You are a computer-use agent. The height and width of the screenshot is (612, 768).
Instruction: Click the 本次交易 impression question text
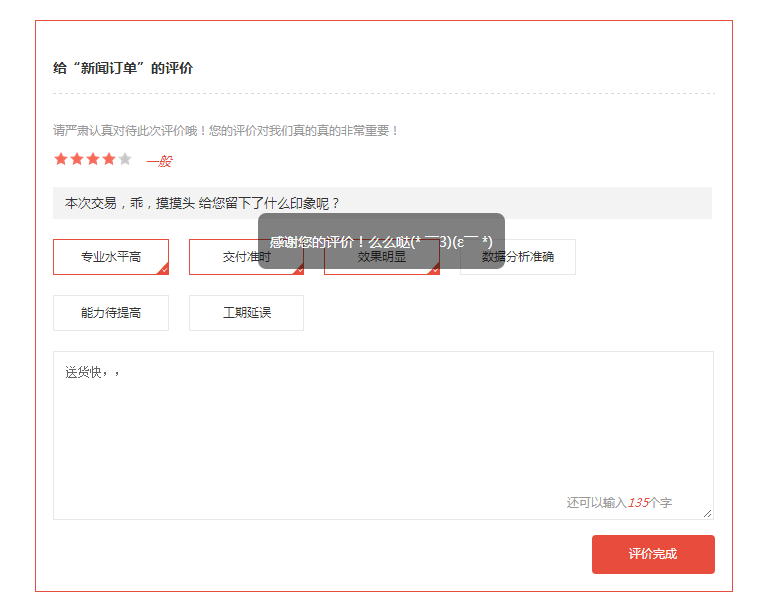pos(202,203)
